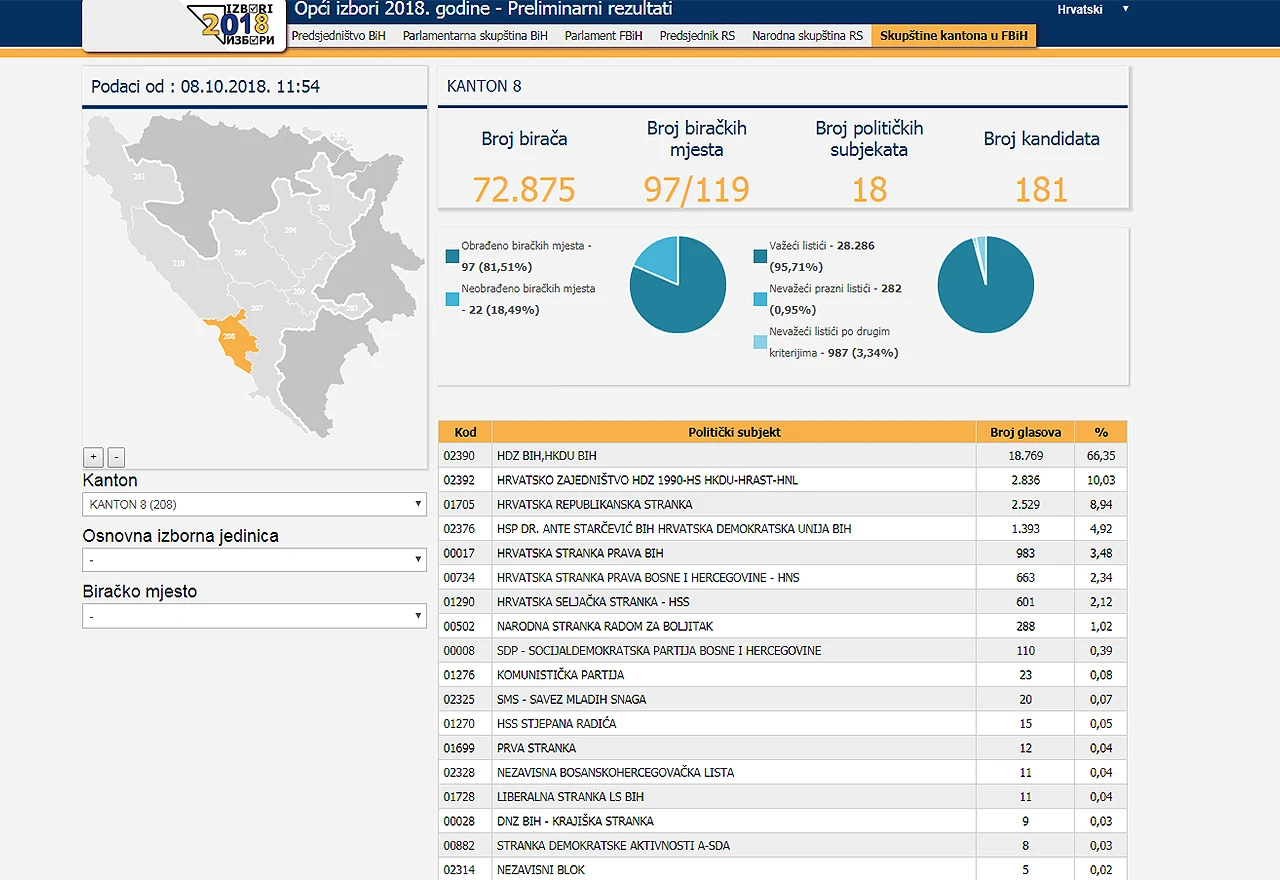Screen dimensions: 1280x880
Task: Click the valid ballots pie chart
Action: (x=986, y=285)
